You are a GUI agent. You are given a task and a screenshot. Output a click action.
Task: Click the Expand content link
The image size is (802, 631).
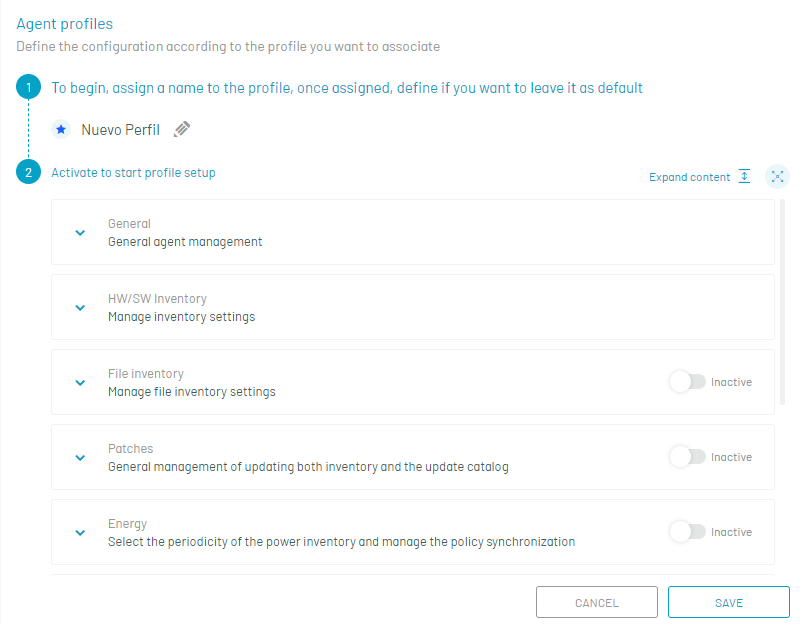[689, 177]
